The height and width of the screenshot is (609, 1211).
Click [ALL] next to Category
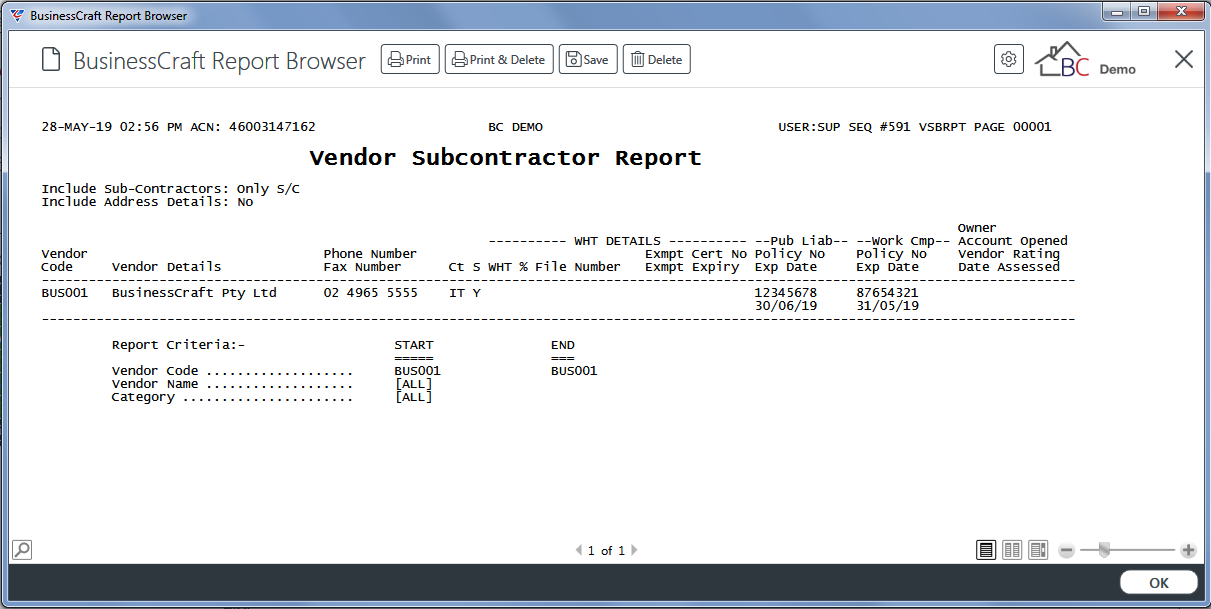[414, 397]
